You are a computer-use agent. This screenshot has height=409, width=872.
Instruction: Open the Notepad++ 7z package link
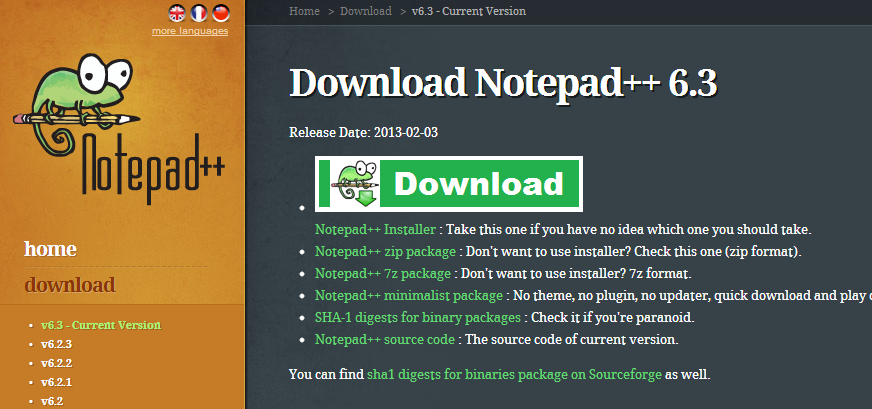pyautogui.click(x=383, y=274)
